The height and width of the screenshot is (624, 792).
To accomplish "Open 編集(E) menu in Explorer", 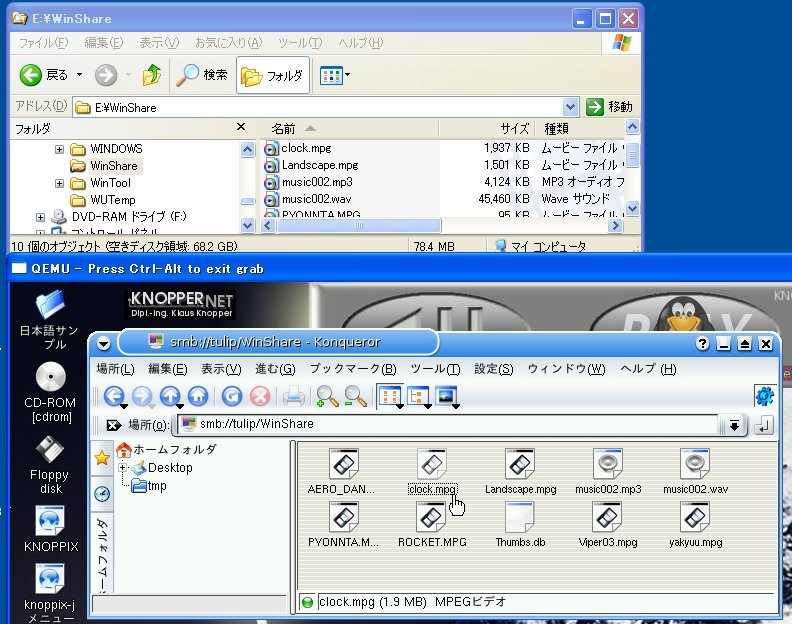I will point(104,43).
